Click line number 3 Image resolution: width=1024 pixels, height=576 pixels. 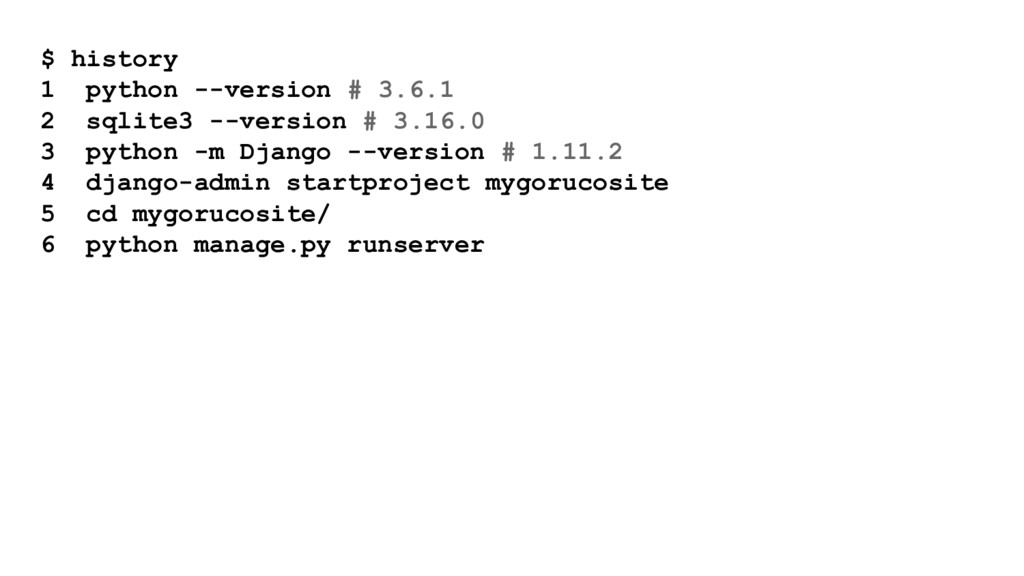coord(48,152)
